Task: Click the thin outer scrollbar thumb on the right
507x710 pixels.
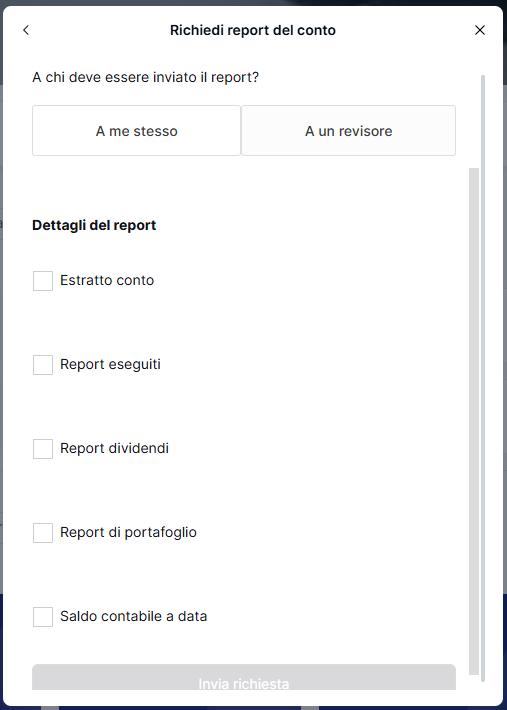Action: click(x=483, y=378)
